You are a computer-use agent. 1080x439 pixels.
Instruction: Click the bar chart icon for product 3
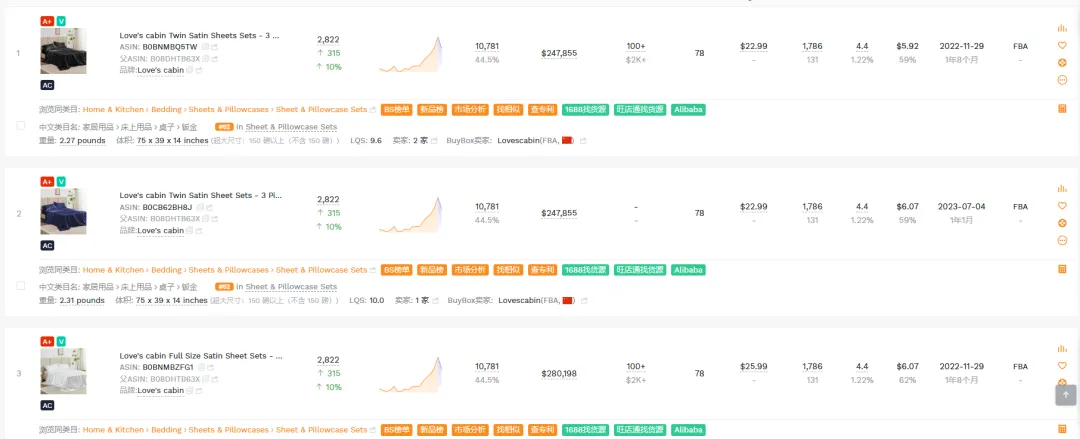(1062, 349)
